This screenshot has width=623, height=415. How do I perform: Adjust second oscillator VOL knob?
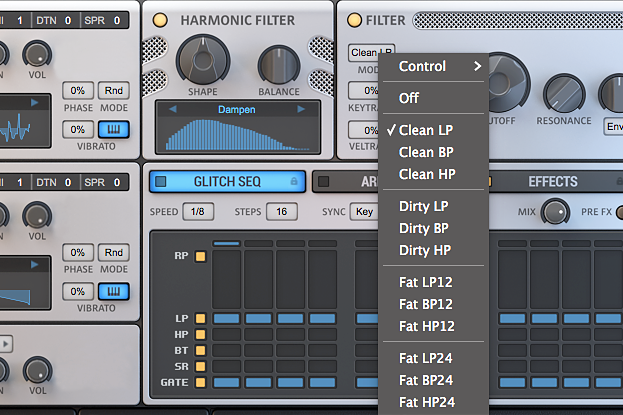37,216
